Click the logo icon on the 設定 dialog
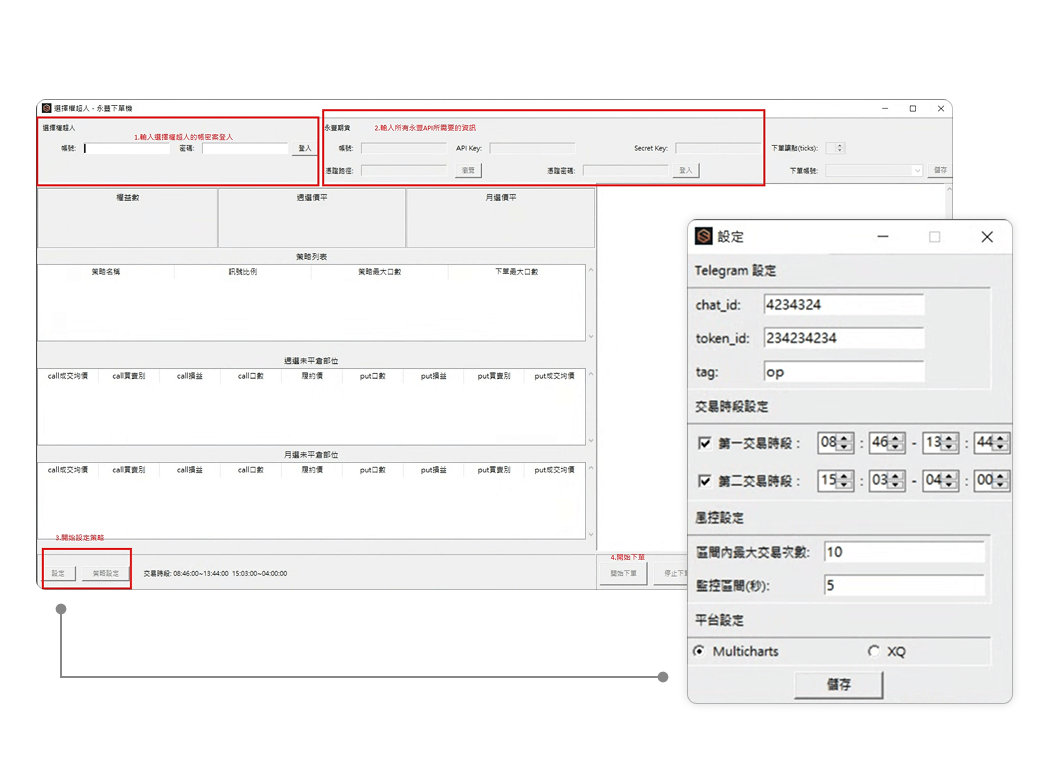1040x780 pixels. pyautogui.click(x=703, y=237)
